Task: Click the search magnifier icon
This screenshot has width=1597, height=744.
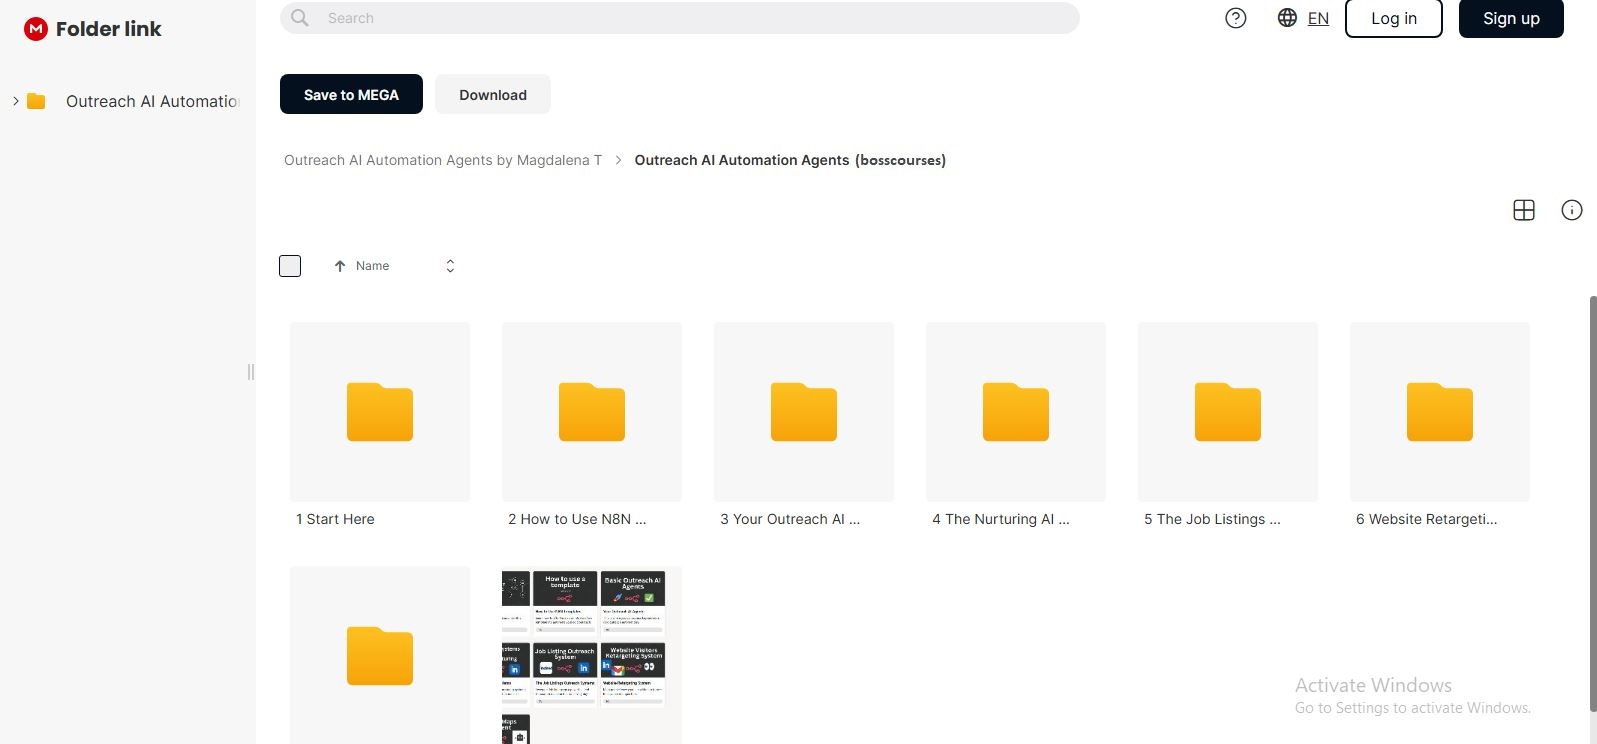Action: click(300, 18)
